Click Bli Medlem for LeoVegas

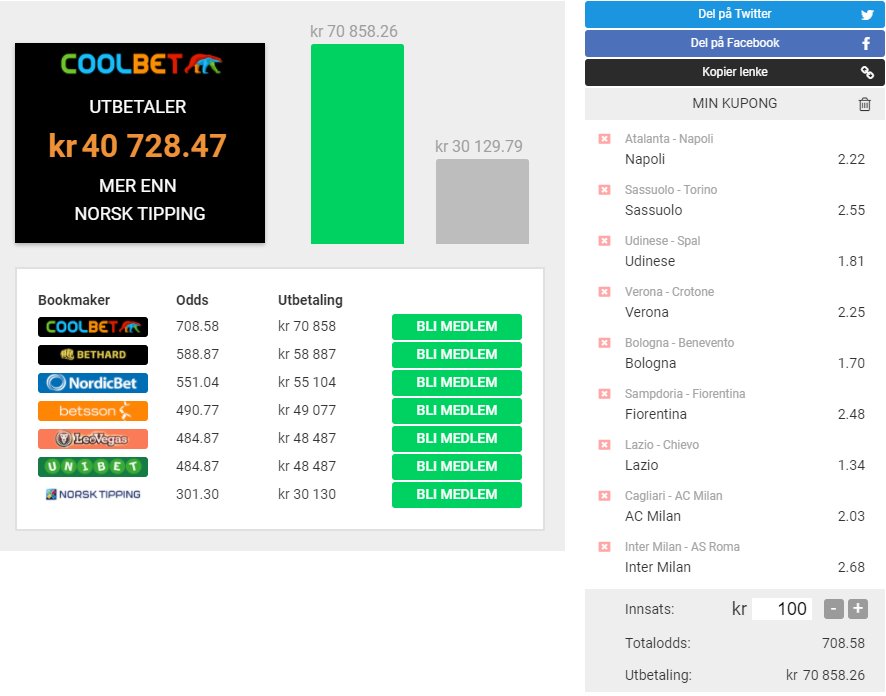tap(457, 438)
